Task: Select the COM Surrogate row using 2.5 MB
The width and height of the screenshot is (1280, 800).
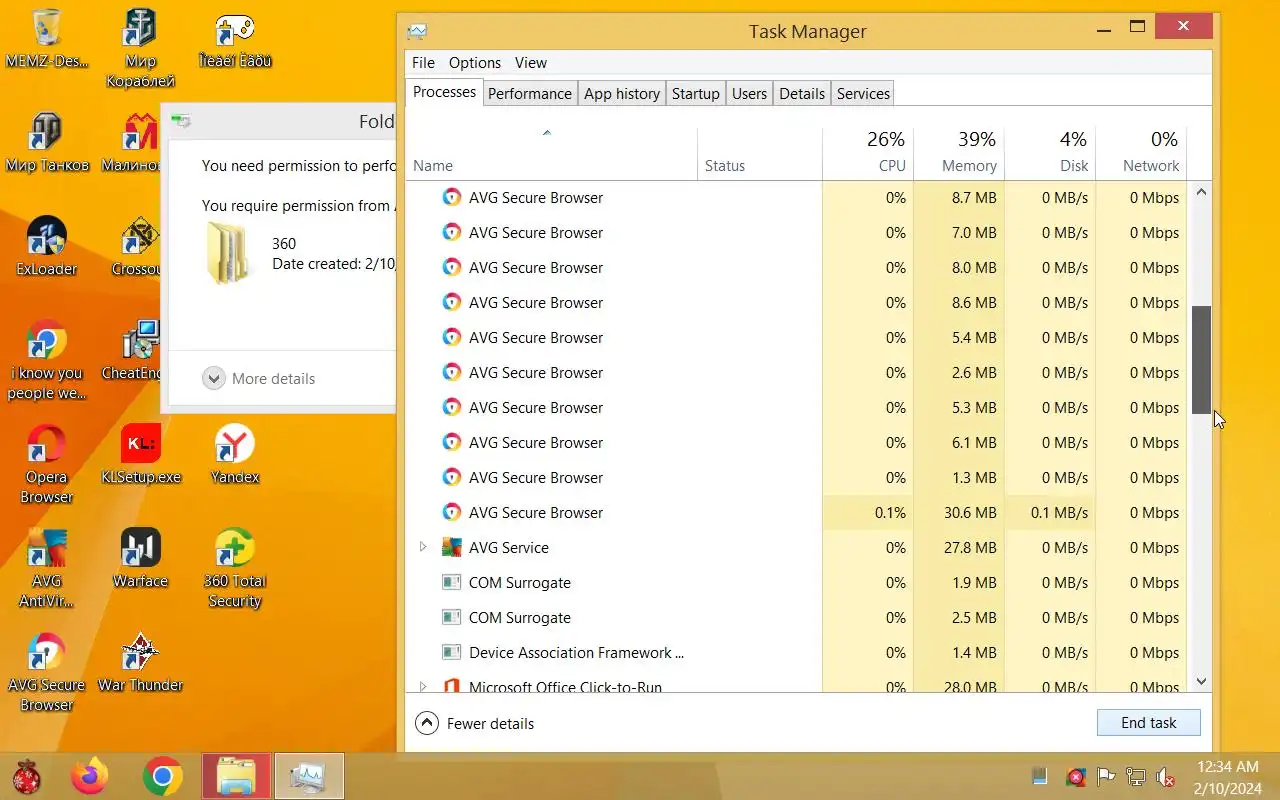Action: (798, 618)
